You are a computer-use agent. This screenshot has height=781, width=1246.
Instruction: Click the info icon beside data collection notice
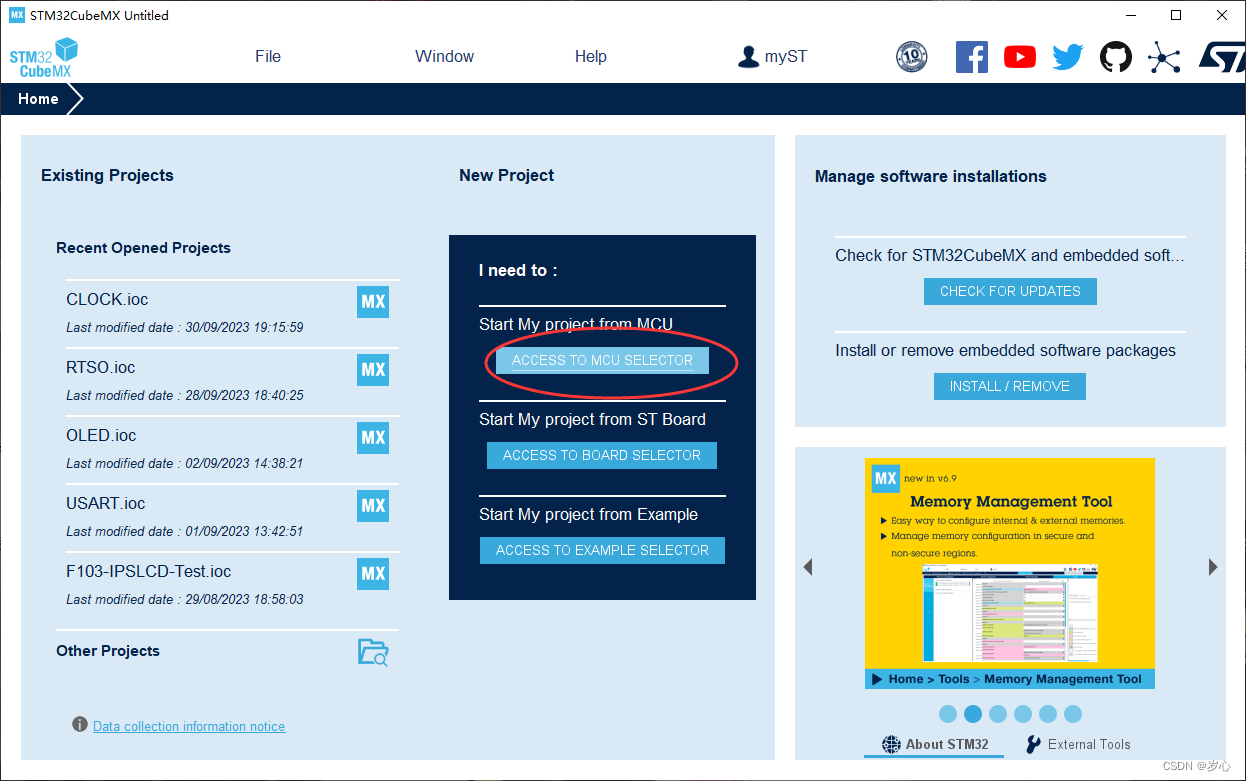(80, 725)
